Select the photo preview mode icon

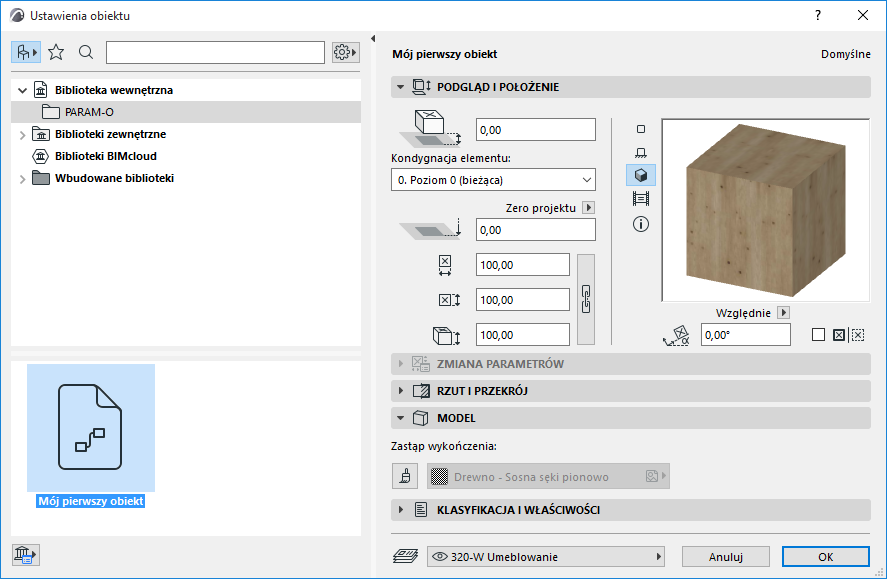coord(641,198)
